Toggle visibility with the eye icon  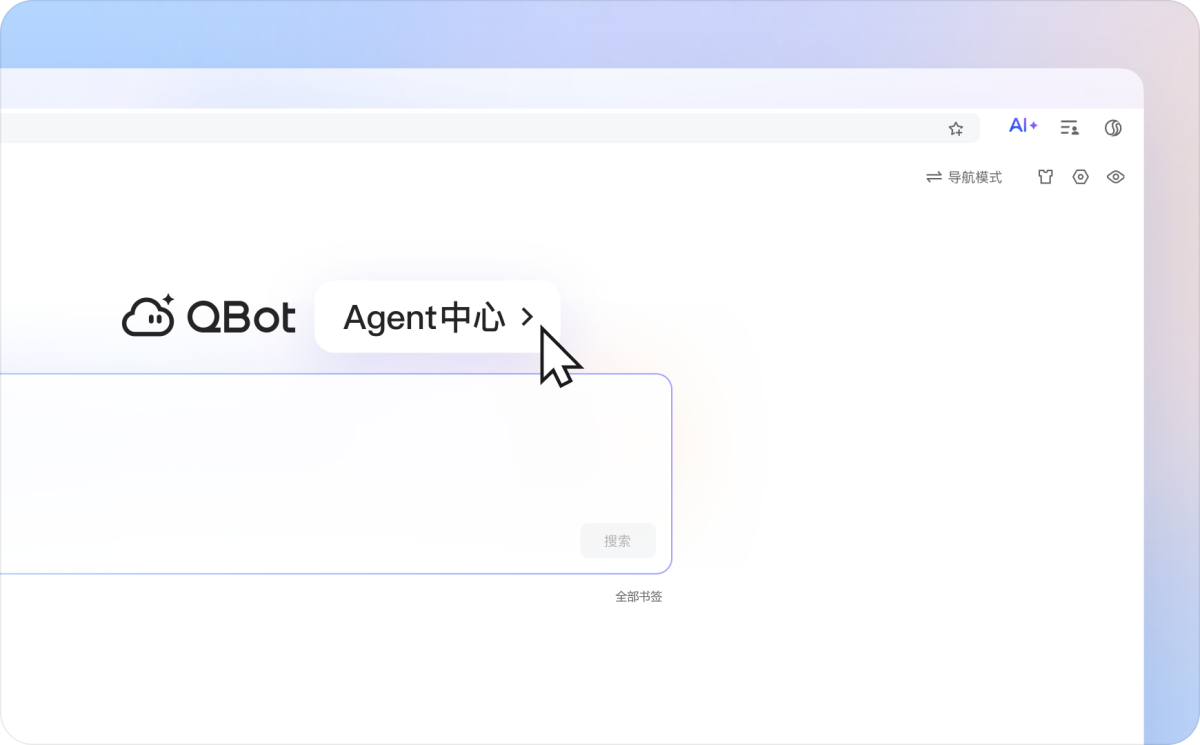1116,177
